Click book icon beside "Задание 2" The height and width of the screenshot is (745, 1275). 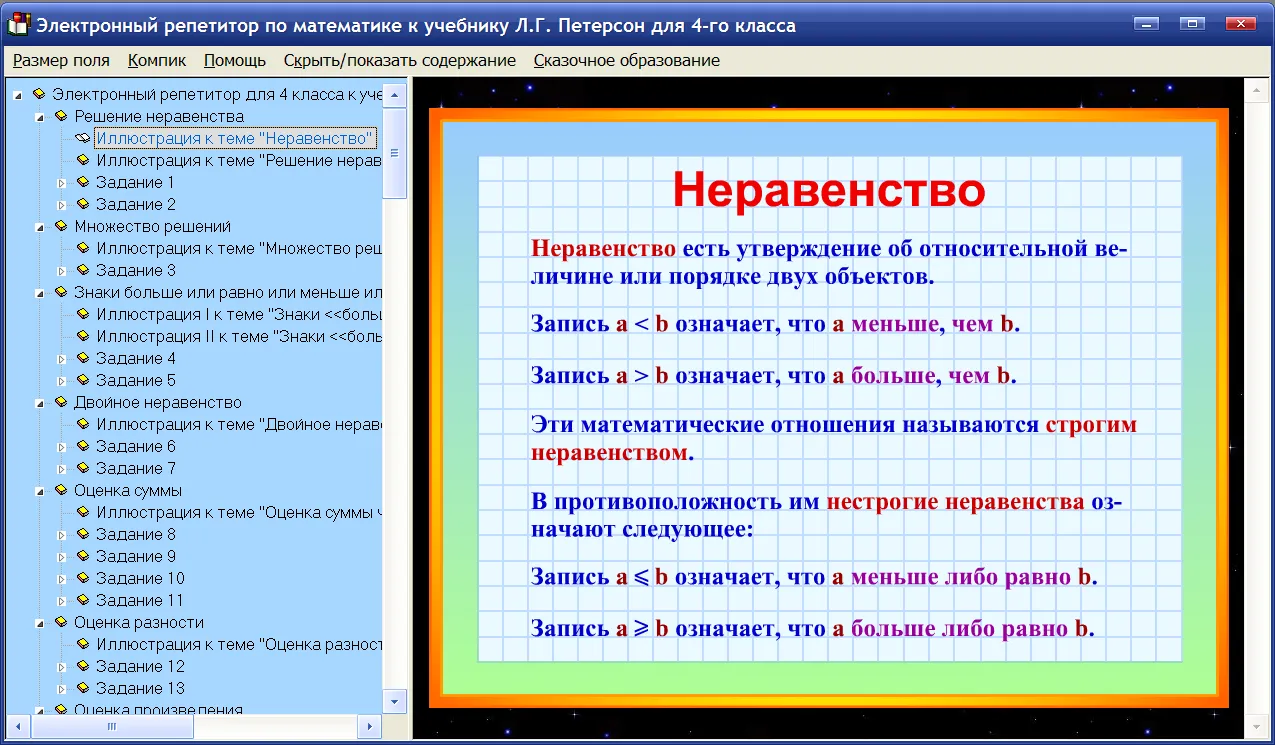[x=84, y=204]
